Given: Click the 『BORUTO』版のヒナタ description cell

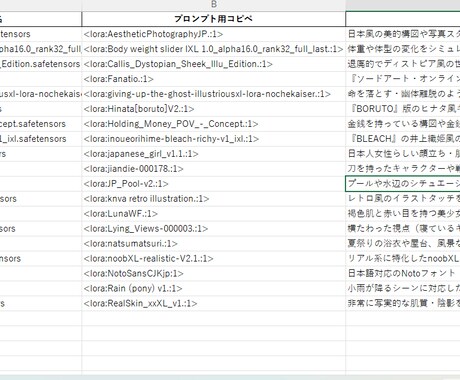Looking at the screenshot, I should 403,109.
